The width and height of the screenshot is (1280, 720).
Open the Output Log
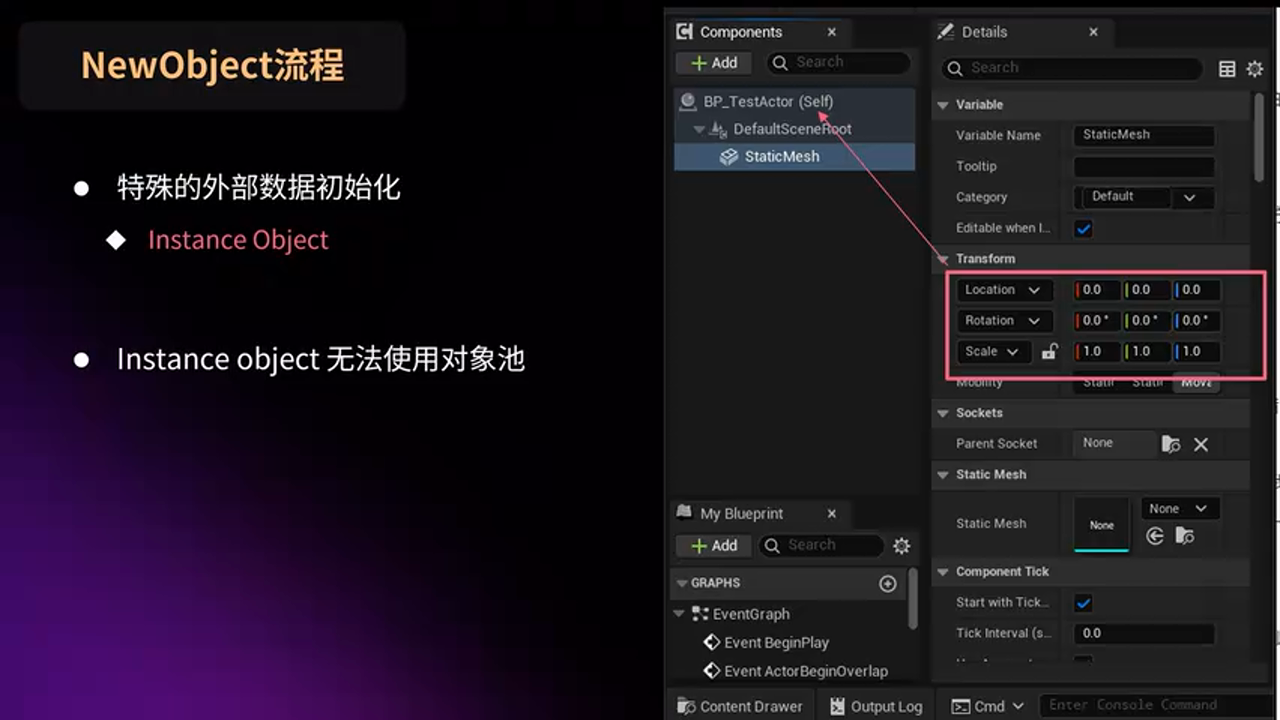pyautogui.click(x=877, y=705)
